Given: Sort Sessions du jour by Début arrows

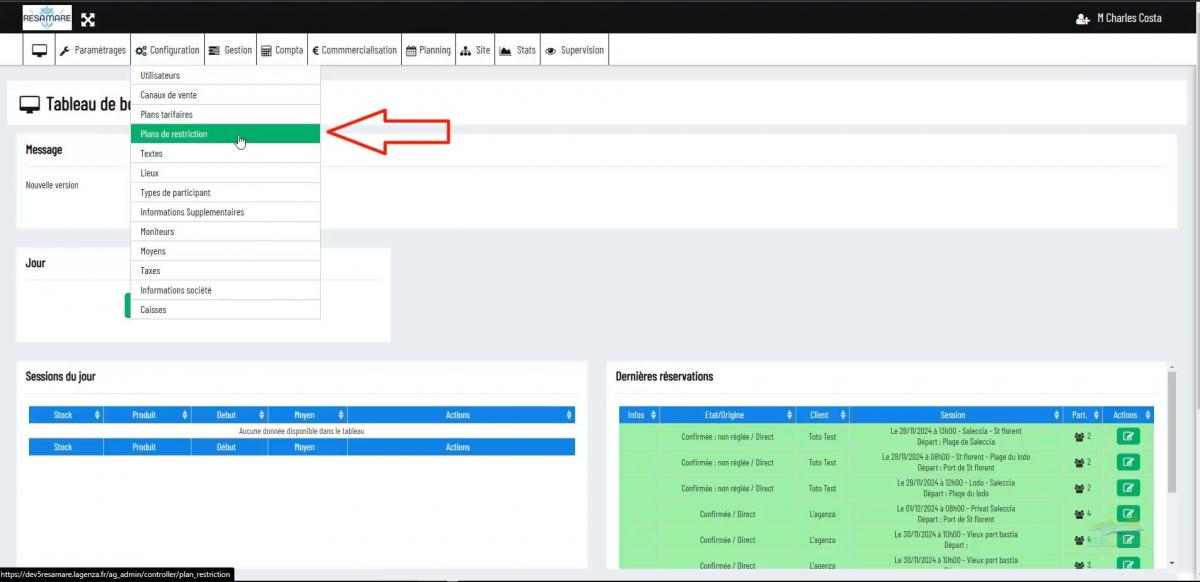Looking at the screenshot, I should click(263, 415).
